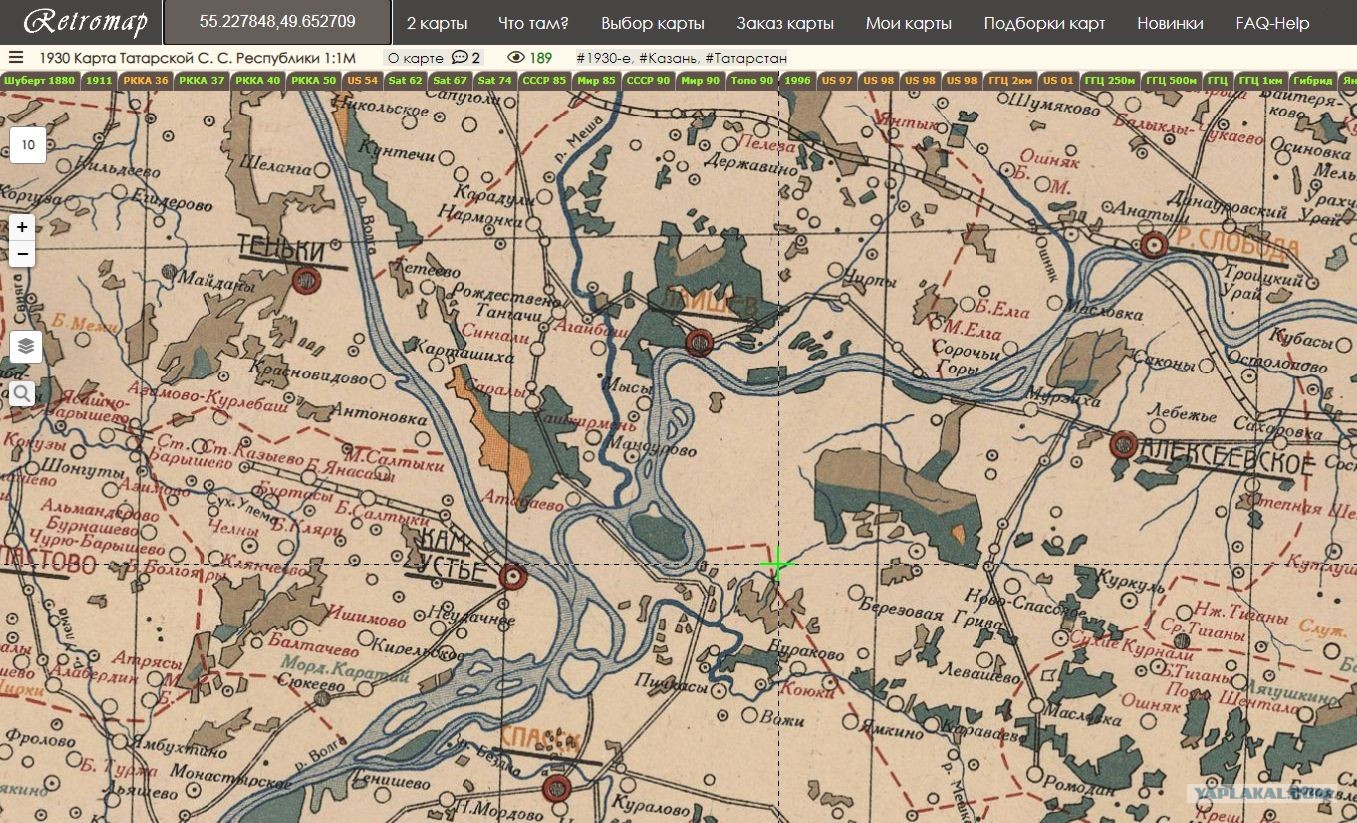This screenshot has width=1357, height=823.
Task: Open the "РККА 37" map tab
Action: [x=202, y=80]
